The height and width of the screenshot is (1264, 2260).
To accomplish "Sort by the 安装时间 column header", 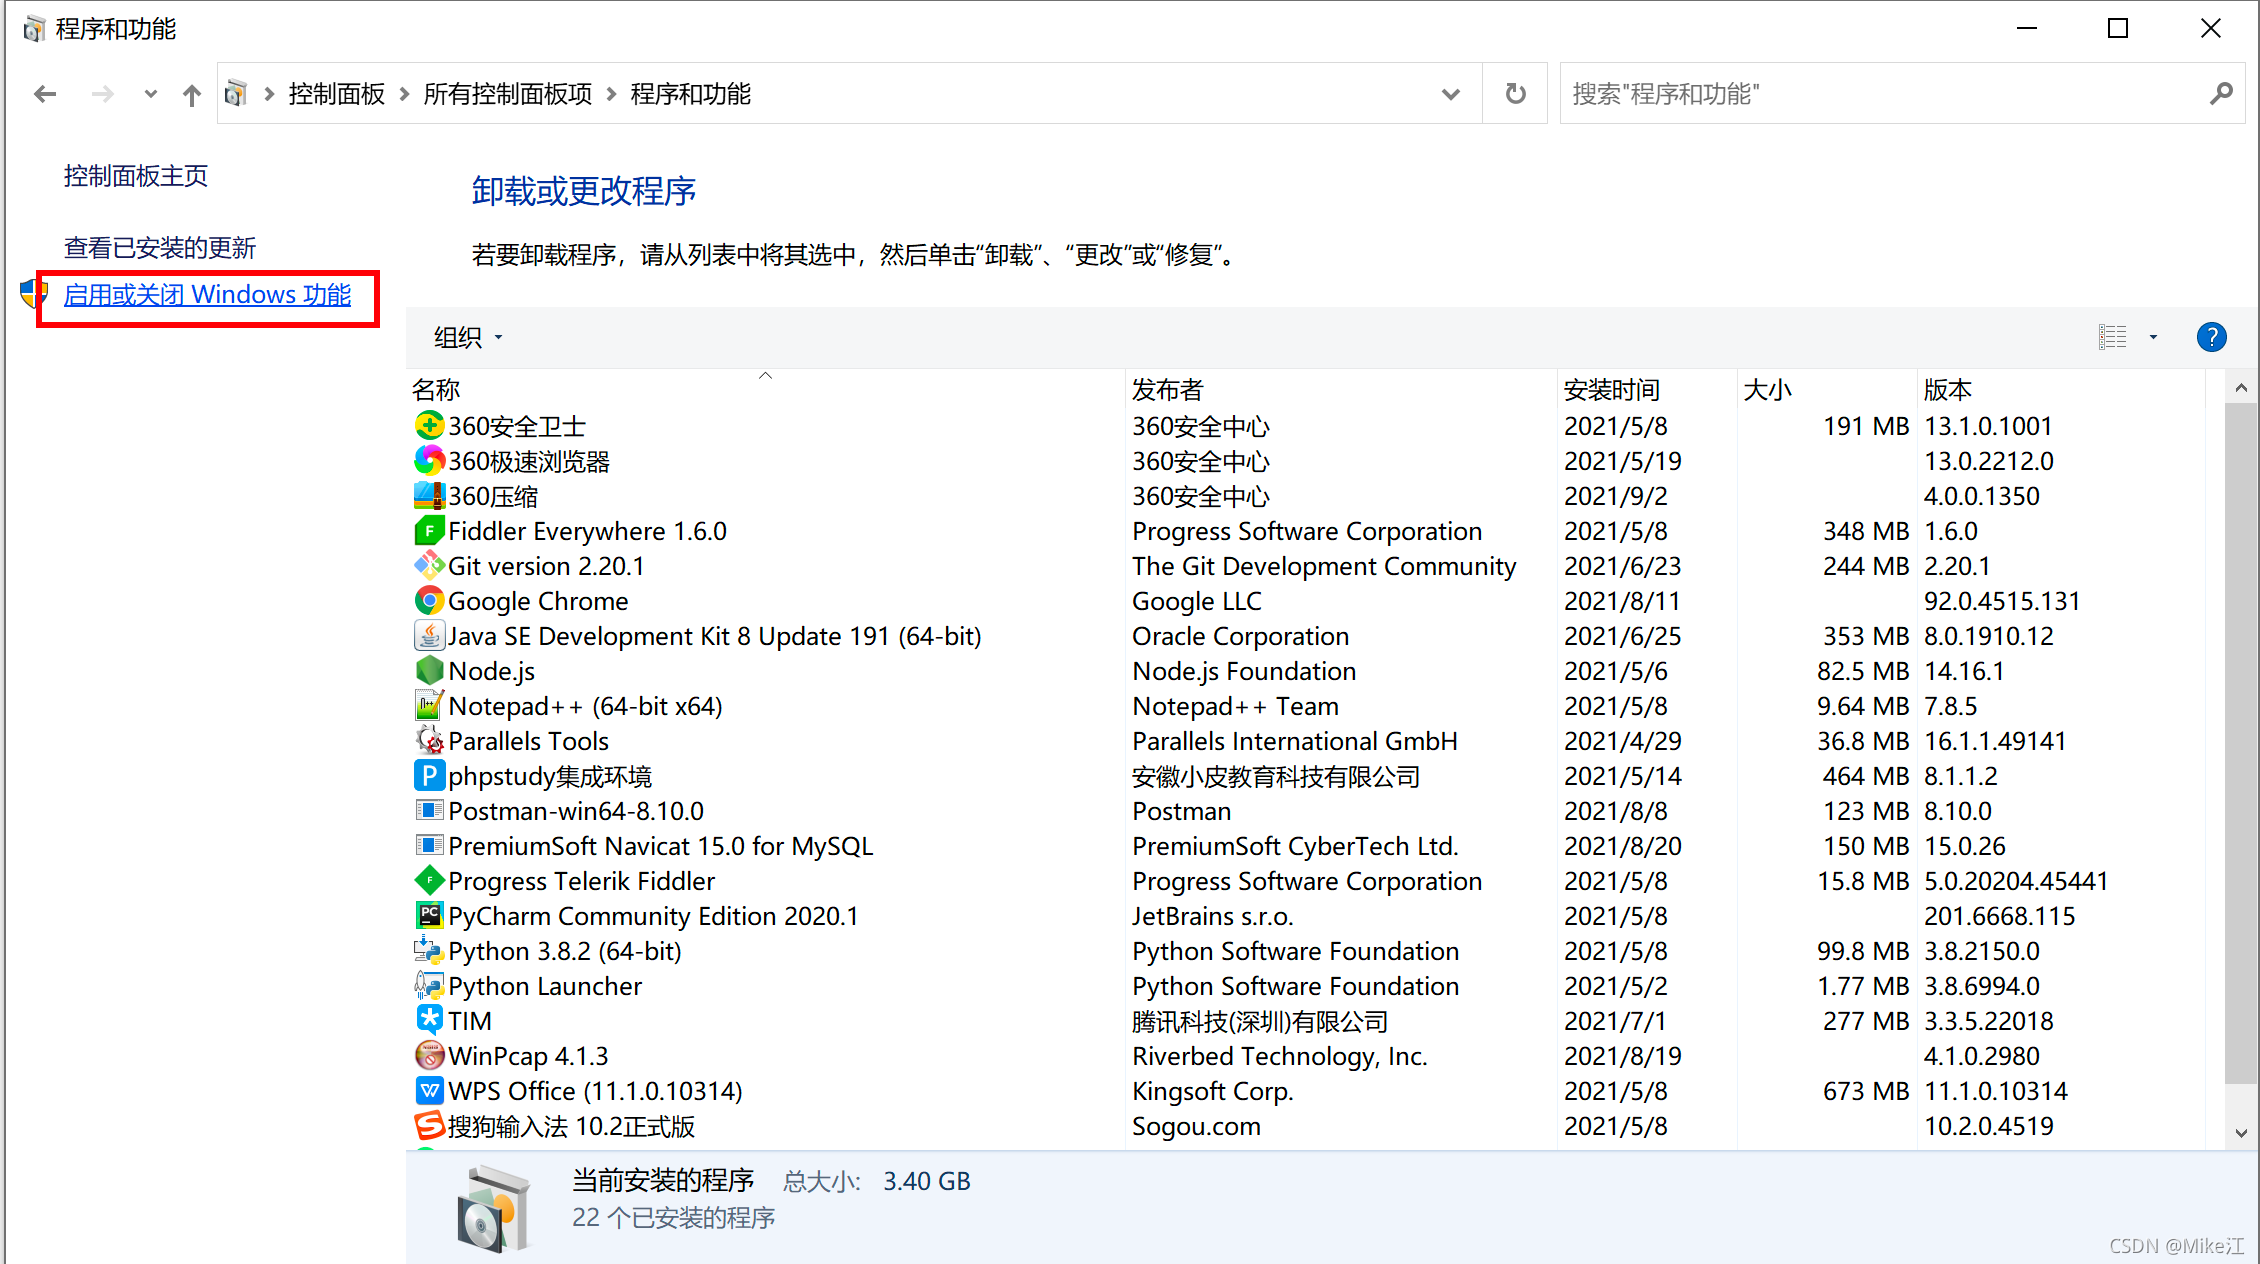I will tap(1647, 389).
